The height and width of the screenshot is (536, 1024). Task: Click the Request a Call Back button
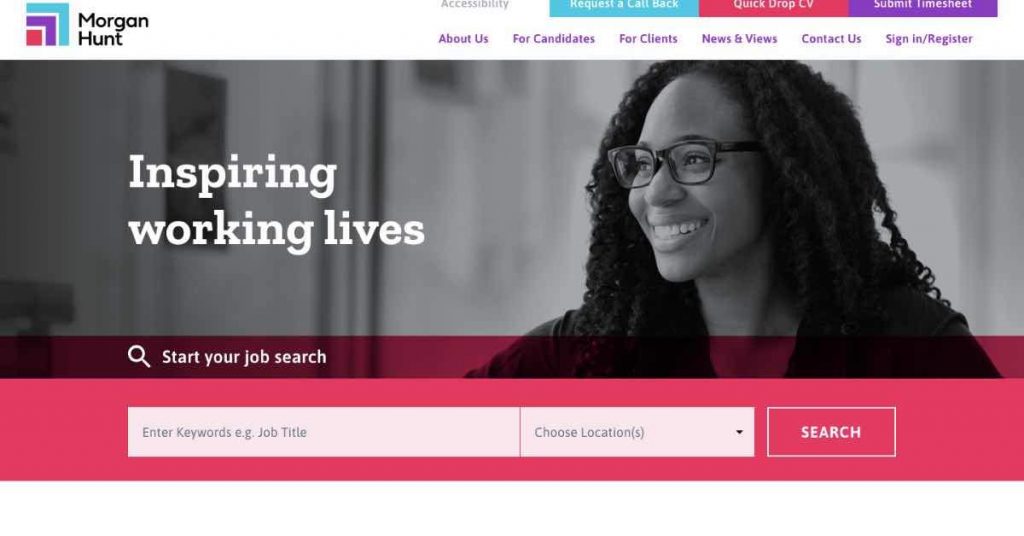(x=624, y=7)
